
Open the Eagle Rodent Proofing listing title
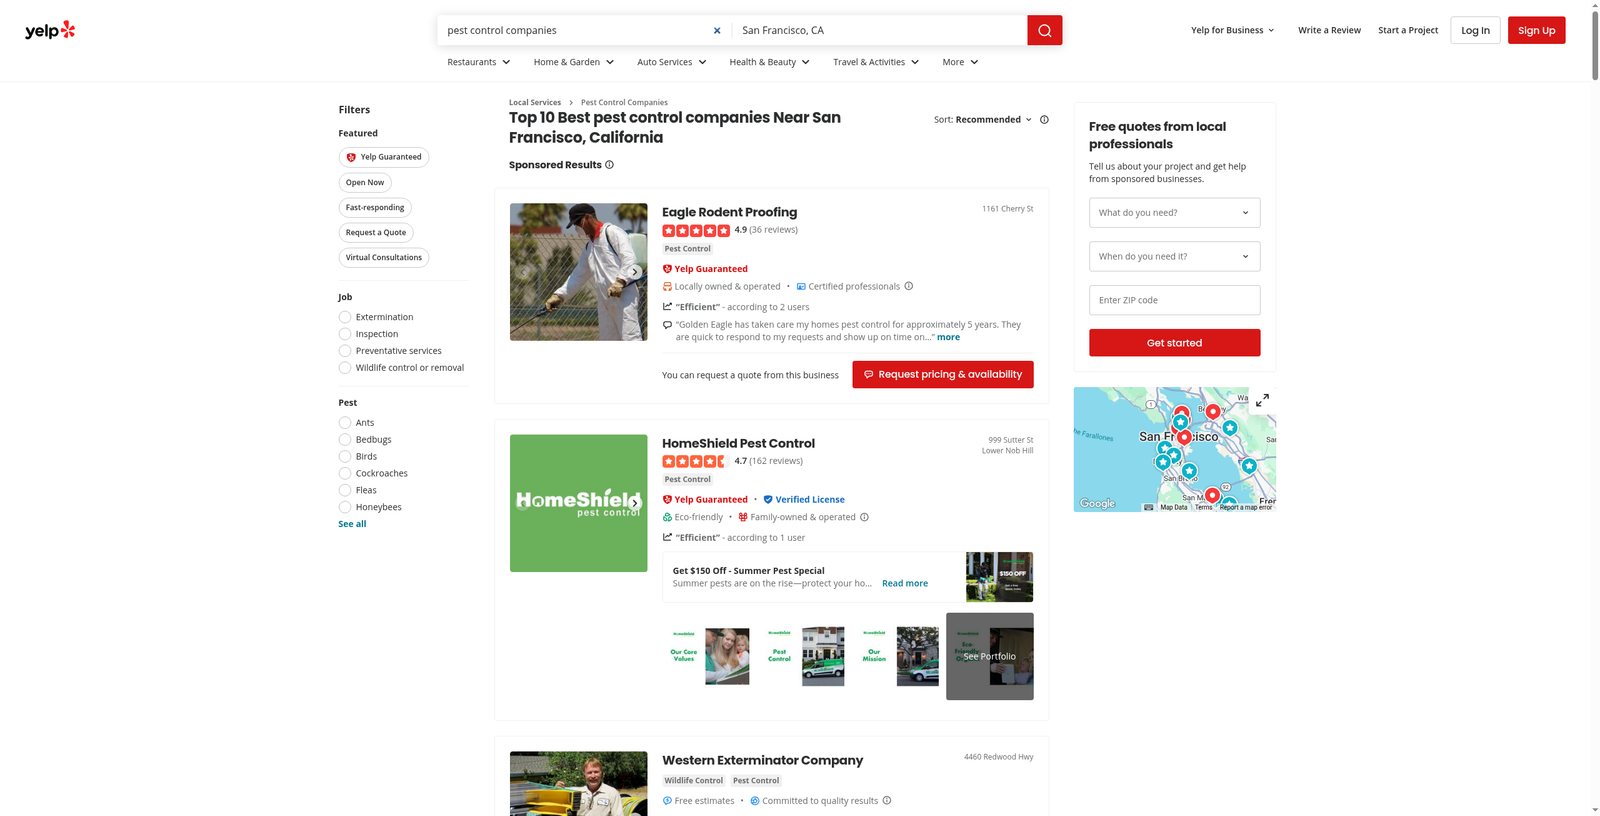click(x=730, y=212)
